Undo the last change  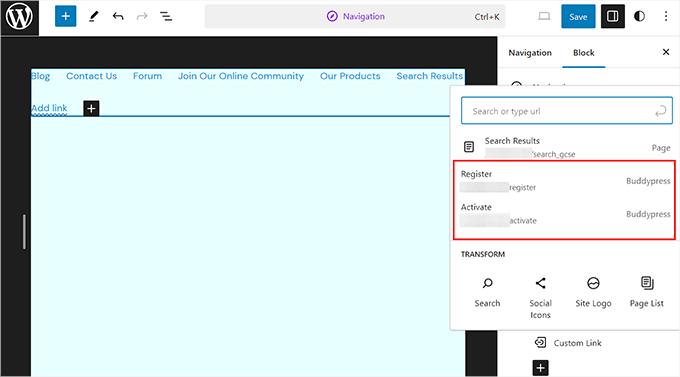coord(118,16)
